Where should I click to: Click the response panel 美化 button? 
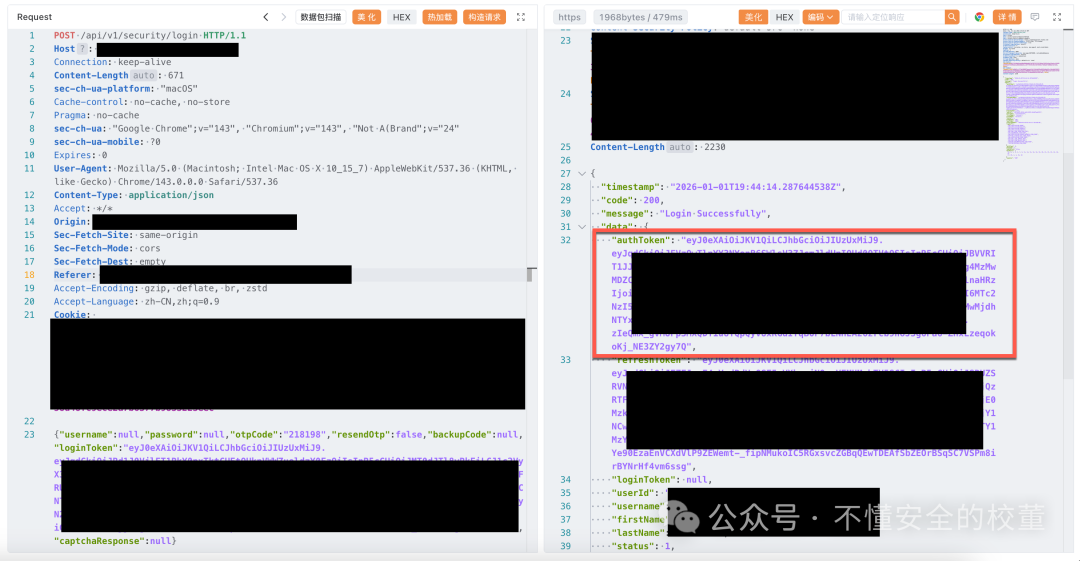754,17
